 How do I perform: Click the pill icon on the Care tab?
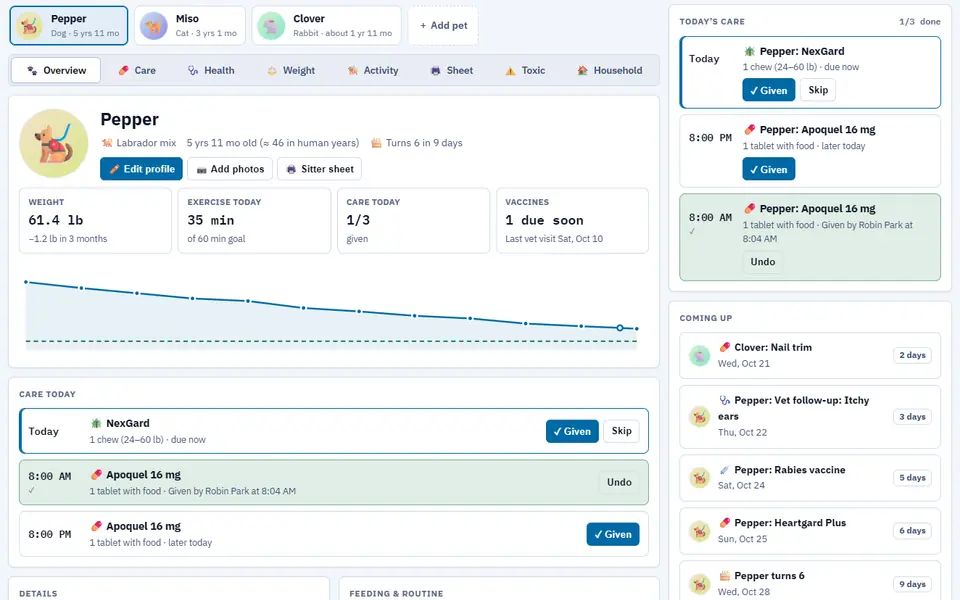[x=124, y=70]
